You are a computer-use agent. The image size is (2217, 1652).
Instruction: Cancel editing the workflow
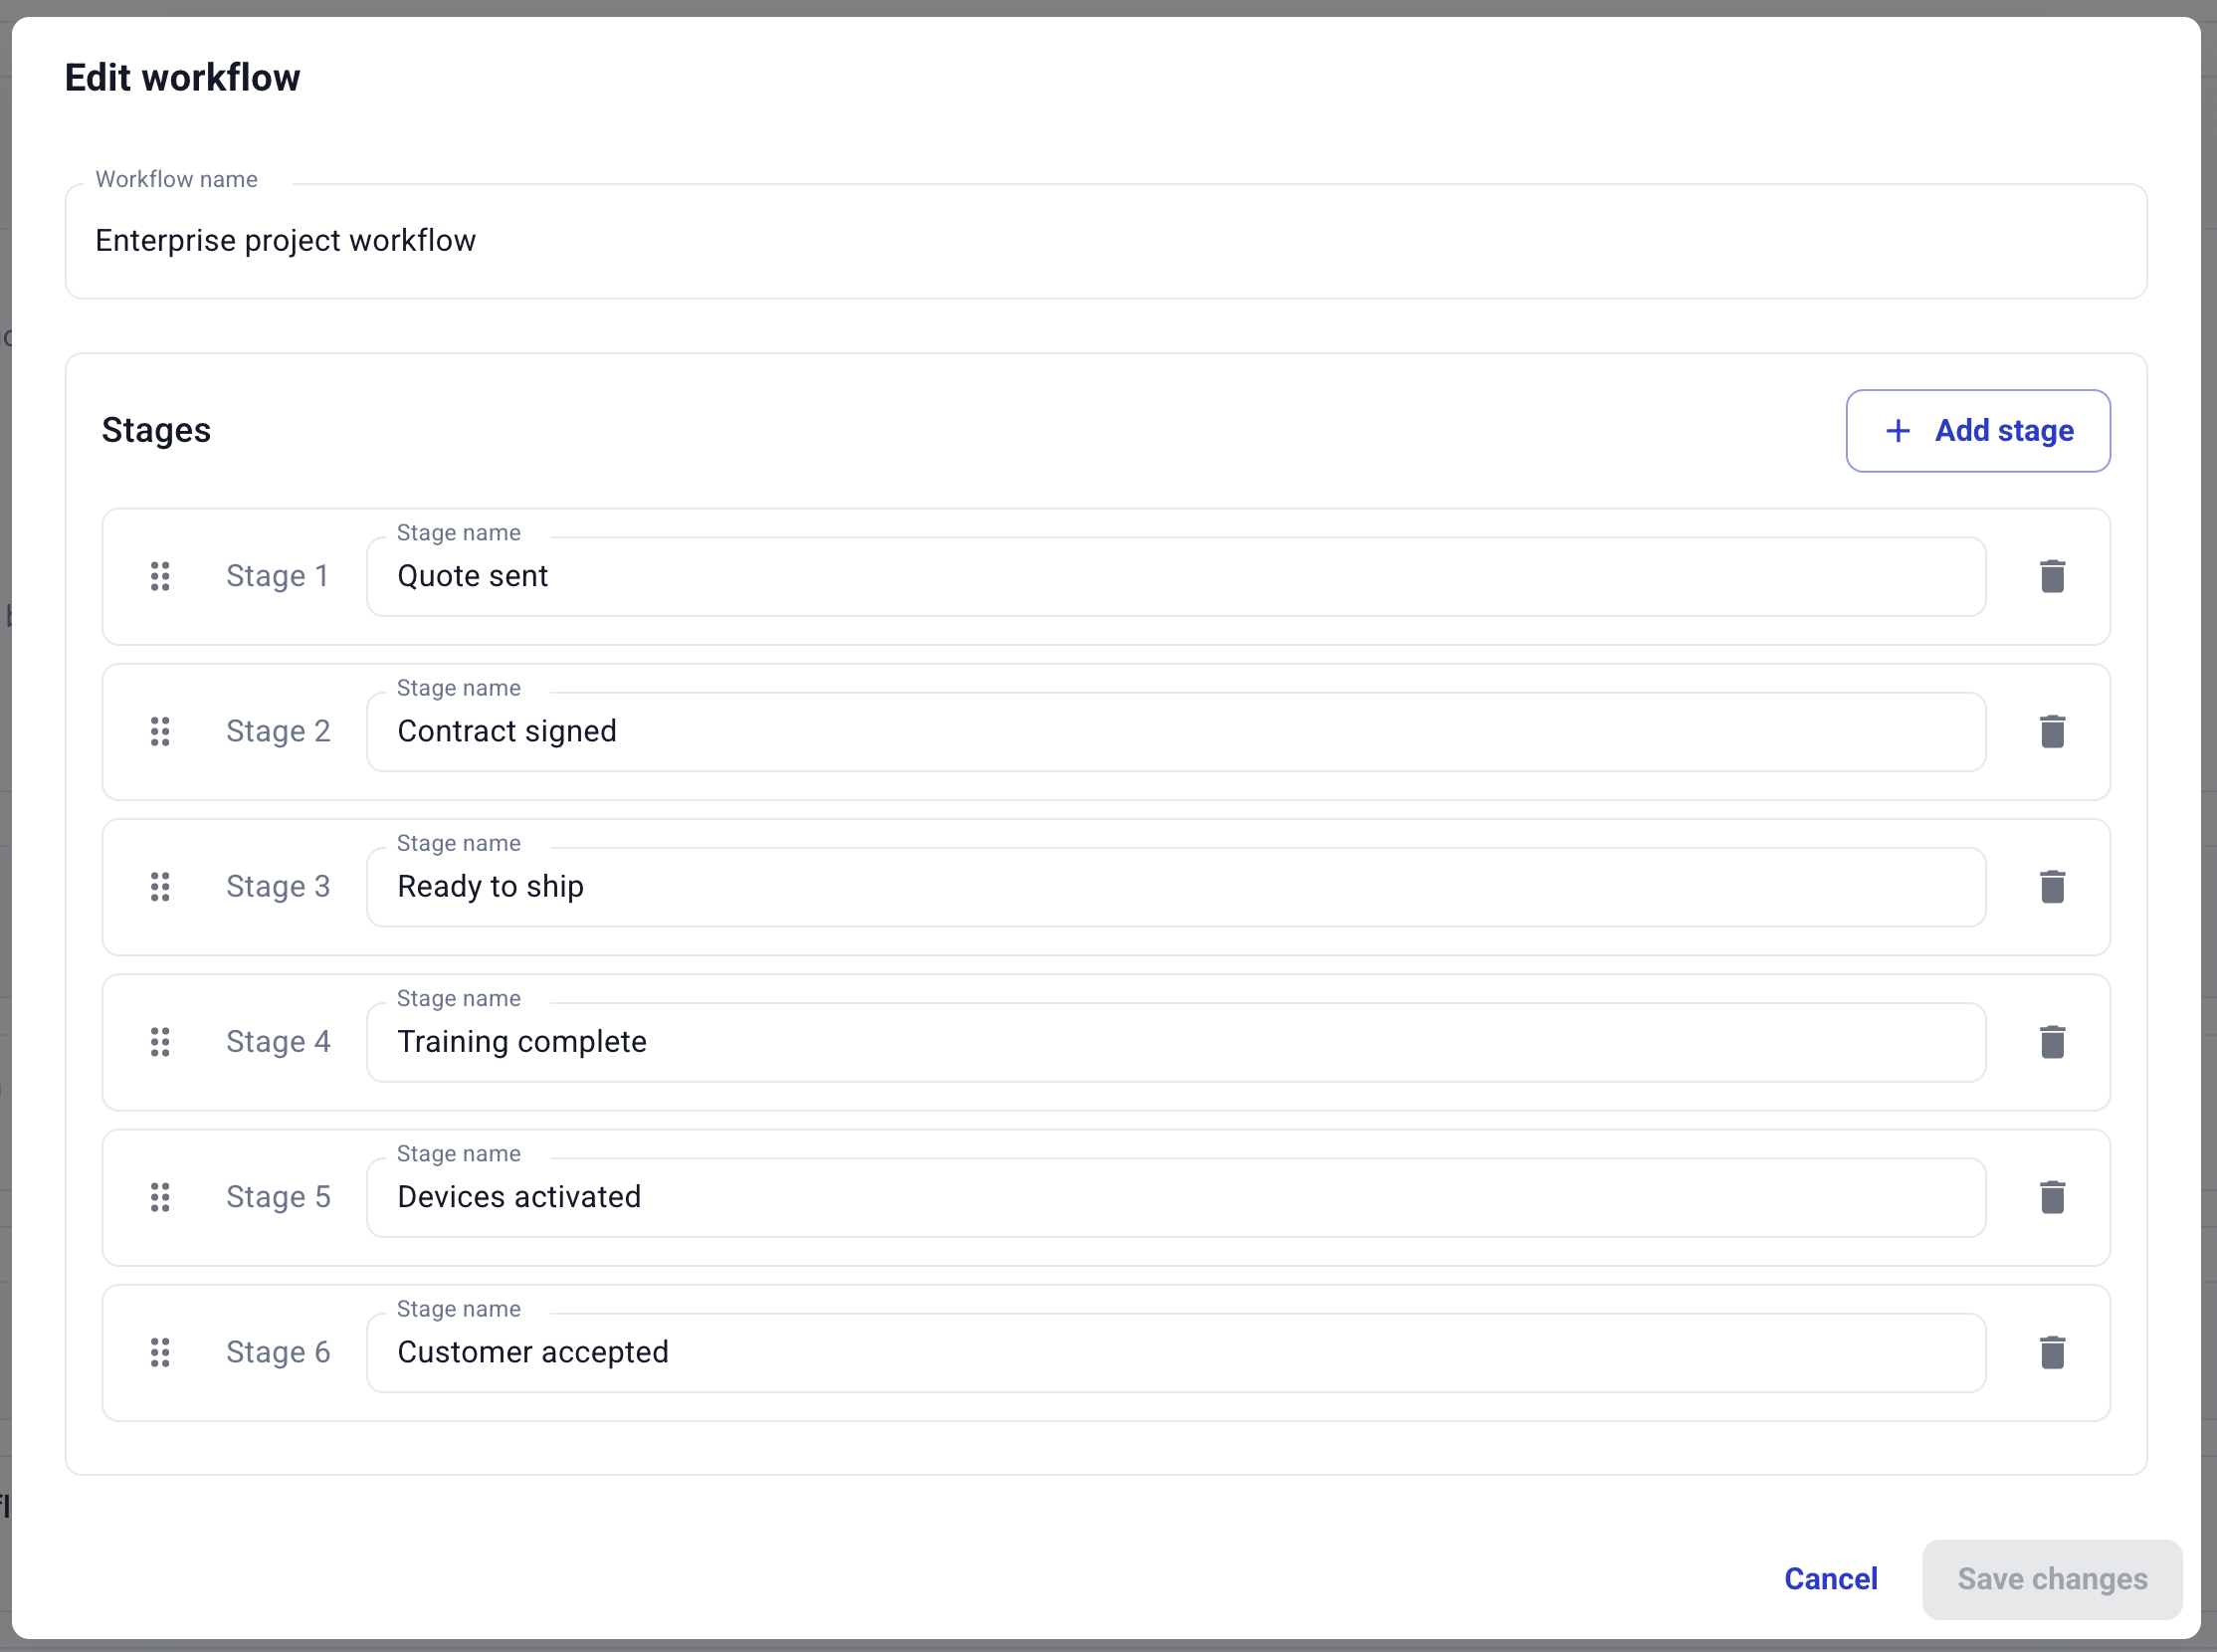1831,1579
